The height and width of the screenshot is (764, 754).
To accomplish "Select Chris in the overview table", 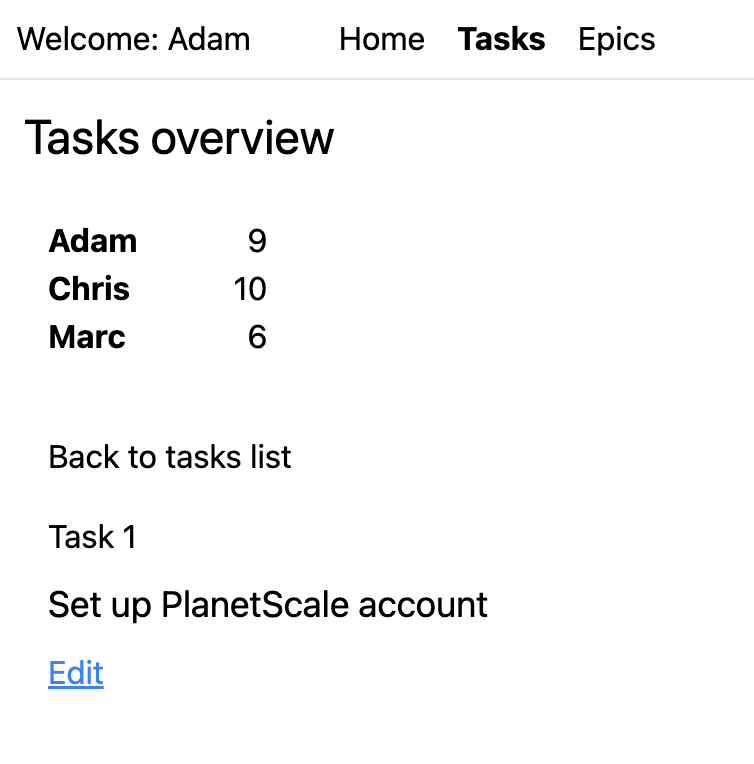I will click(x=89, y=289).
